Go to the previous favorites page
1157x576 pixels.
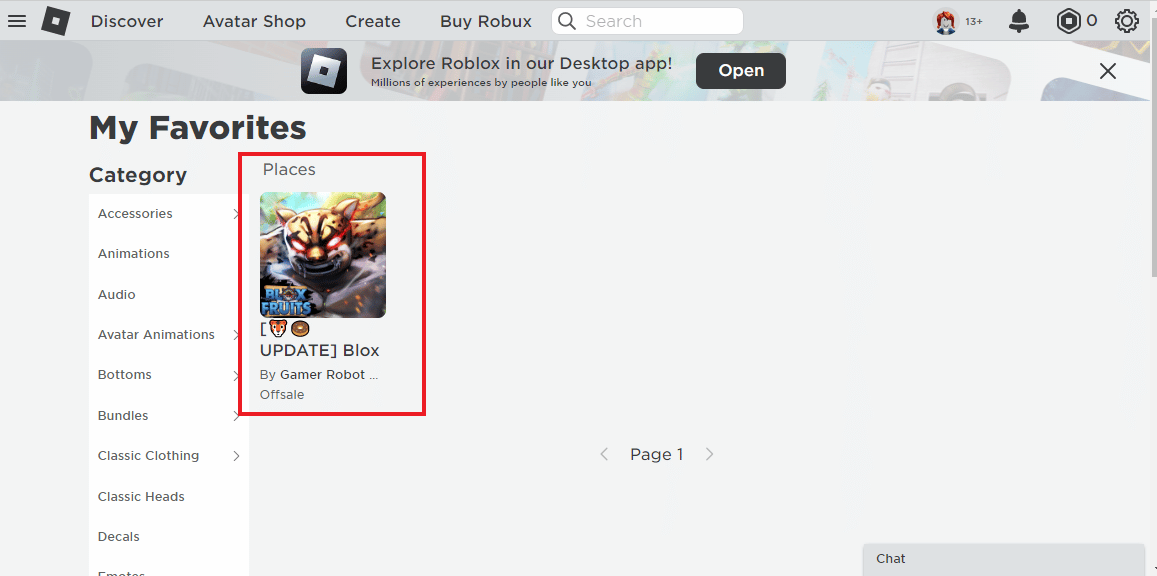[604, 454]
